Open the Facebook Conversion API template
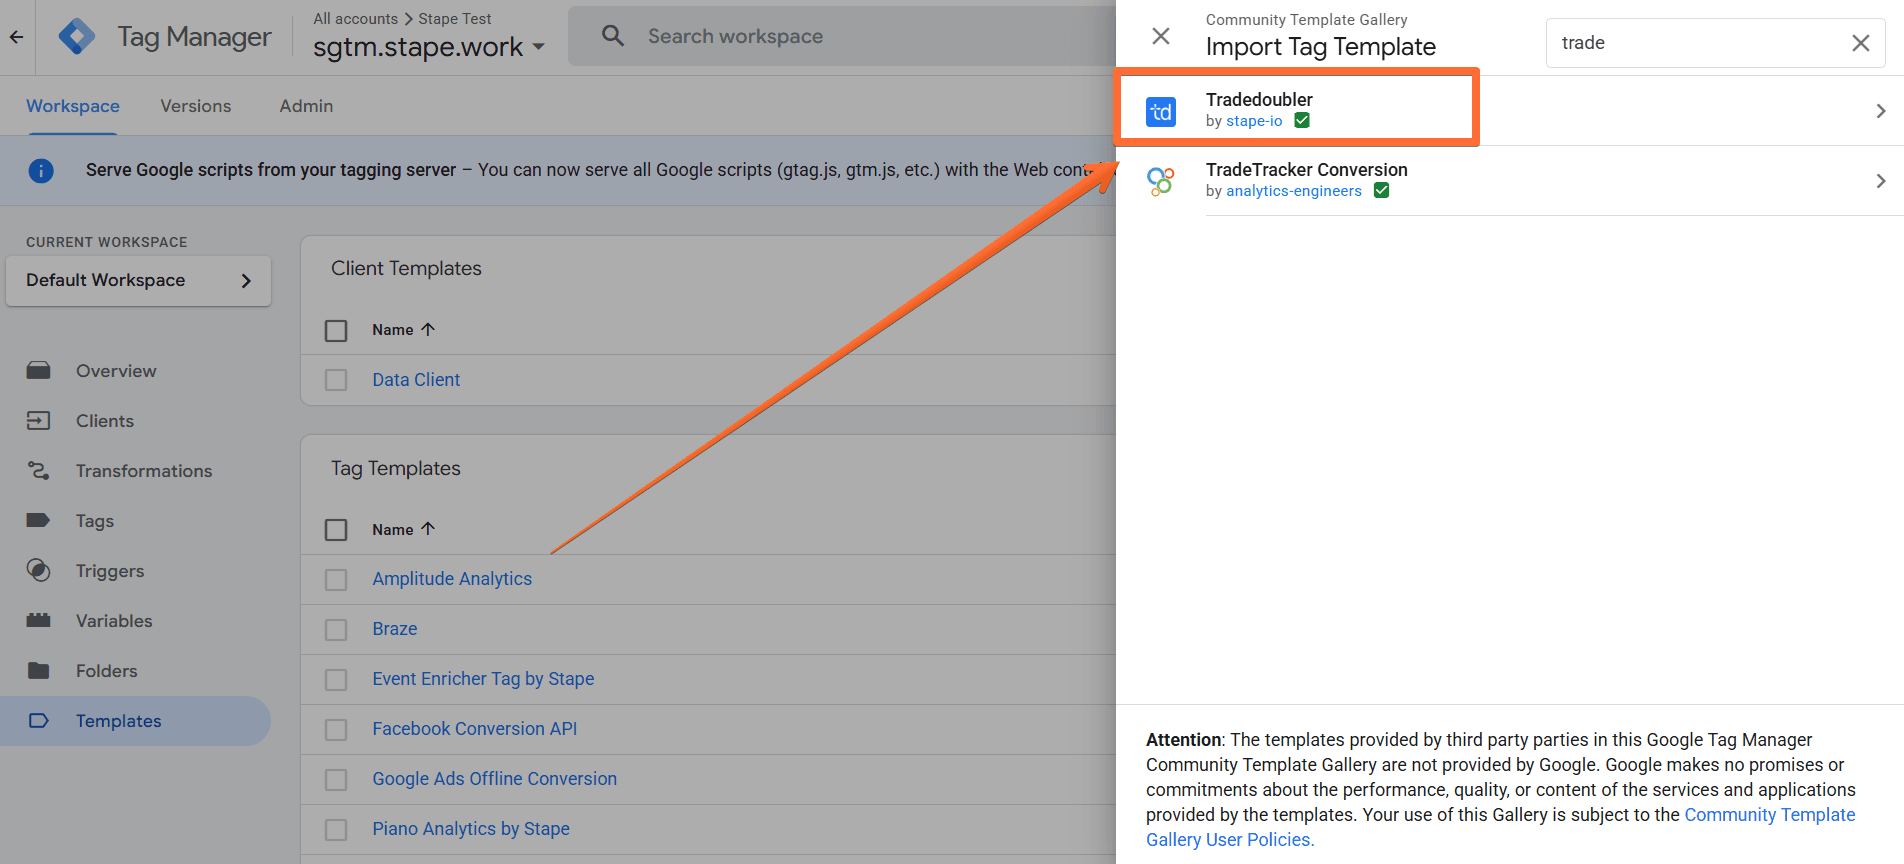1904x864 pixels. point(474,729)
